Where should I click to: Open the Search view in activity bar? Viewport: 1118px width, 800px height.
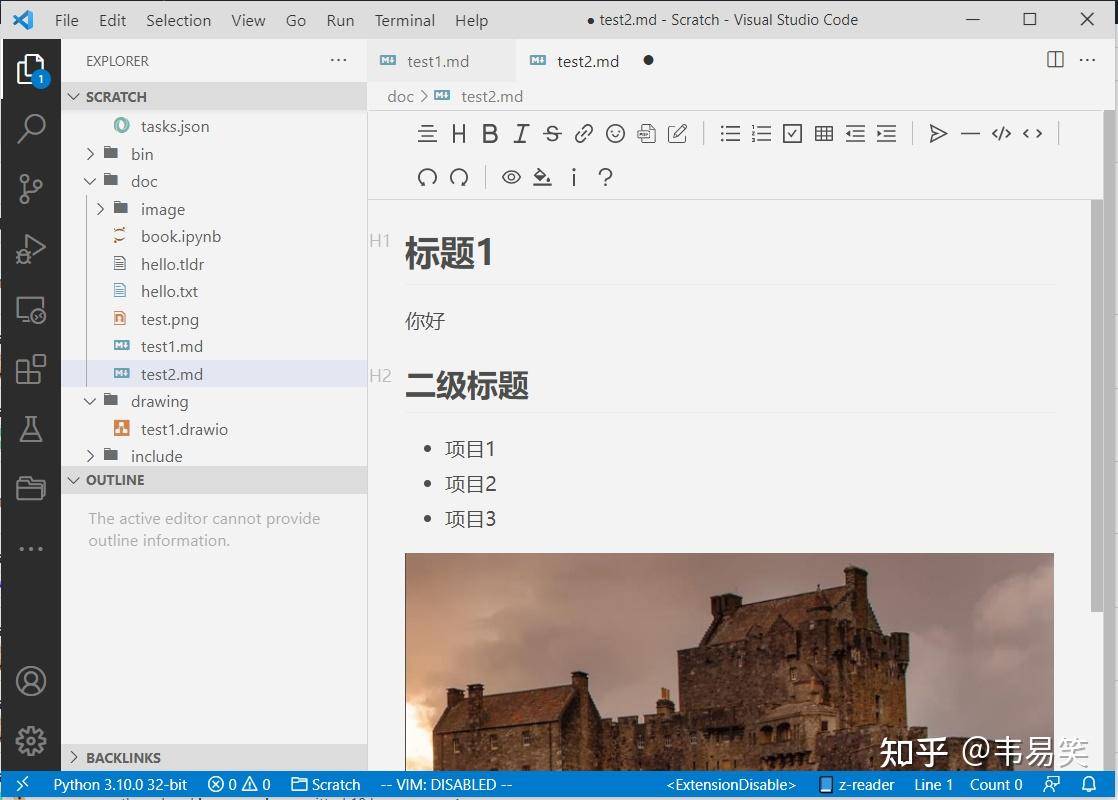[x=31, y=128]
